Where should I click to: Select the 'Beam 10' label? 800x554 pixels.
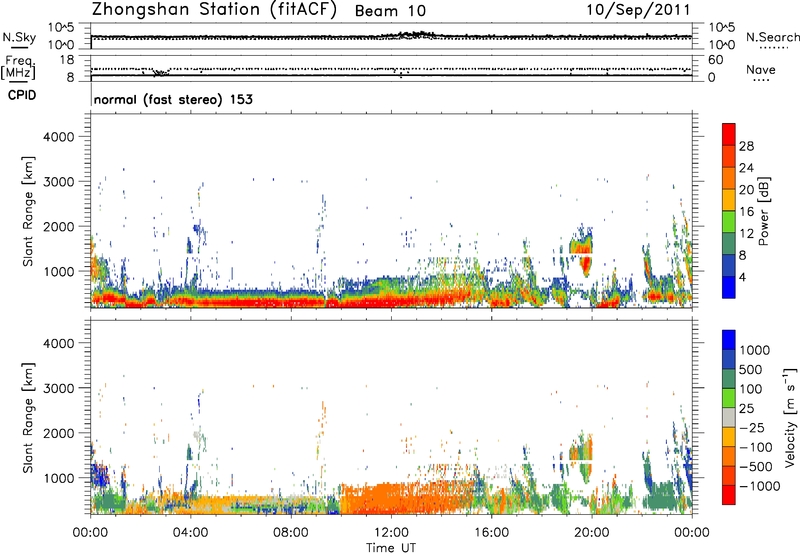tap(390, 11)
